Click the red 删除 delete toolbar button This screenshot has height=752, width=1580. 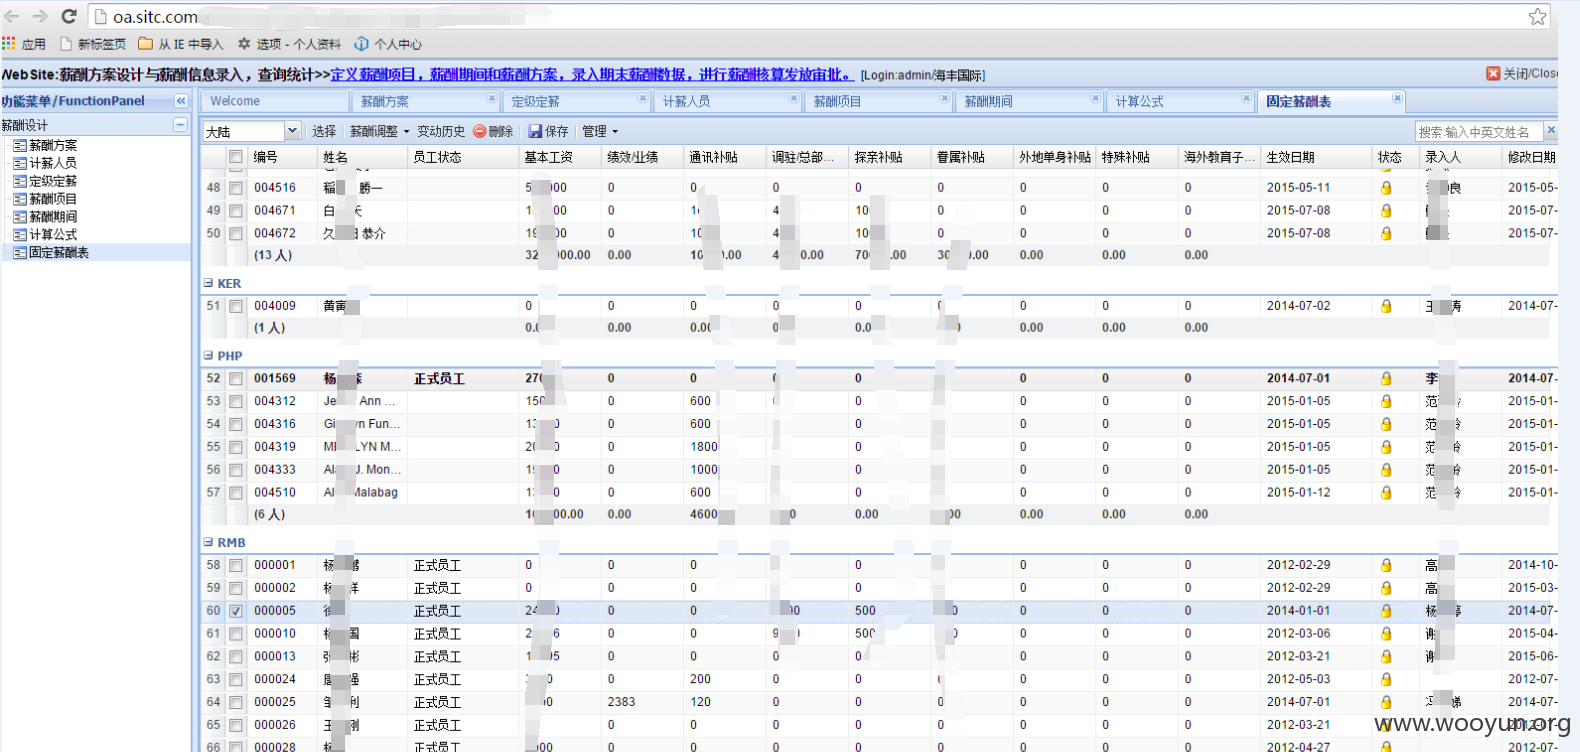point(493,131)
